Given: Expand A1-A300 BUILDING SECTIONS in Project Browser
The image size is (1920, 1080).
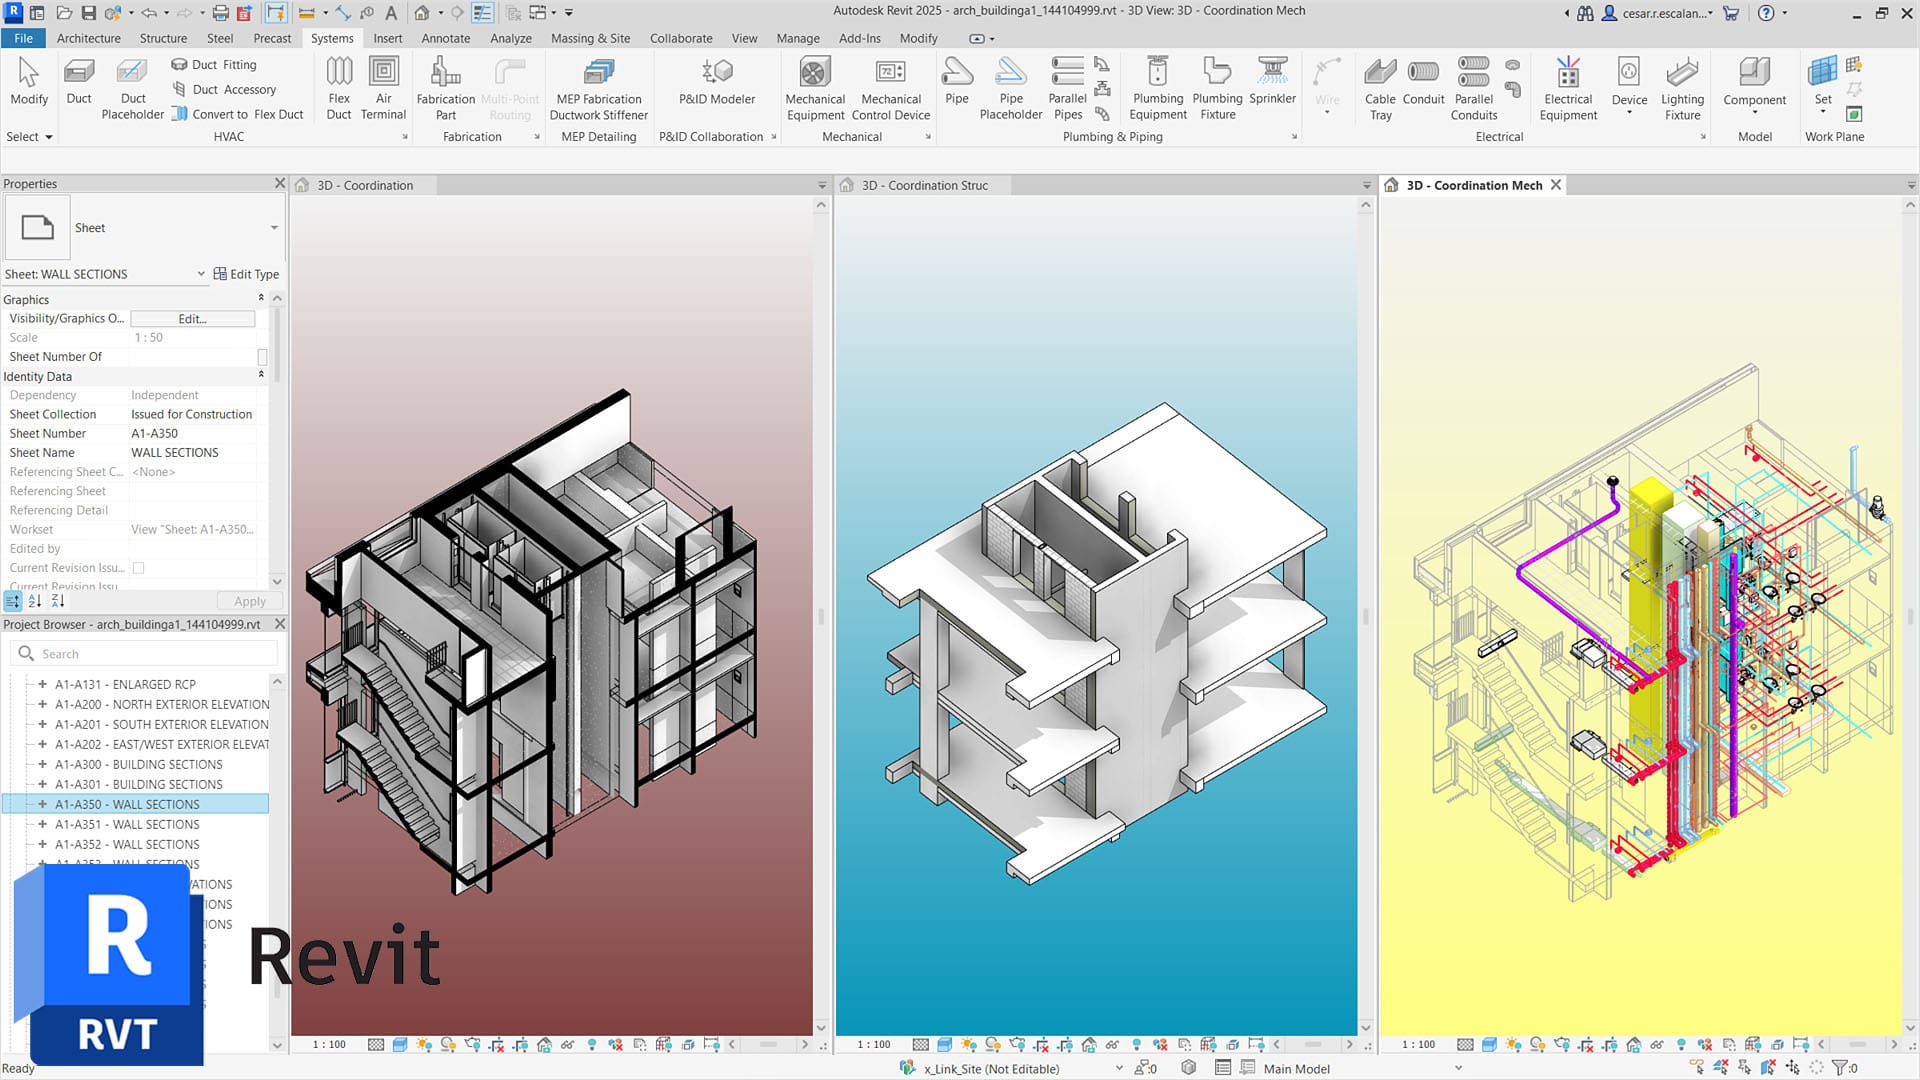Looking at the screenshot, I should coord(43,764).
